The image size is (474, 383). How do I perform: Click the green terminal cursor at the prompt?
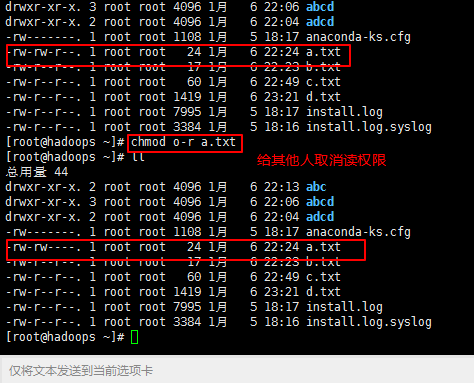(x=134, y=337)
